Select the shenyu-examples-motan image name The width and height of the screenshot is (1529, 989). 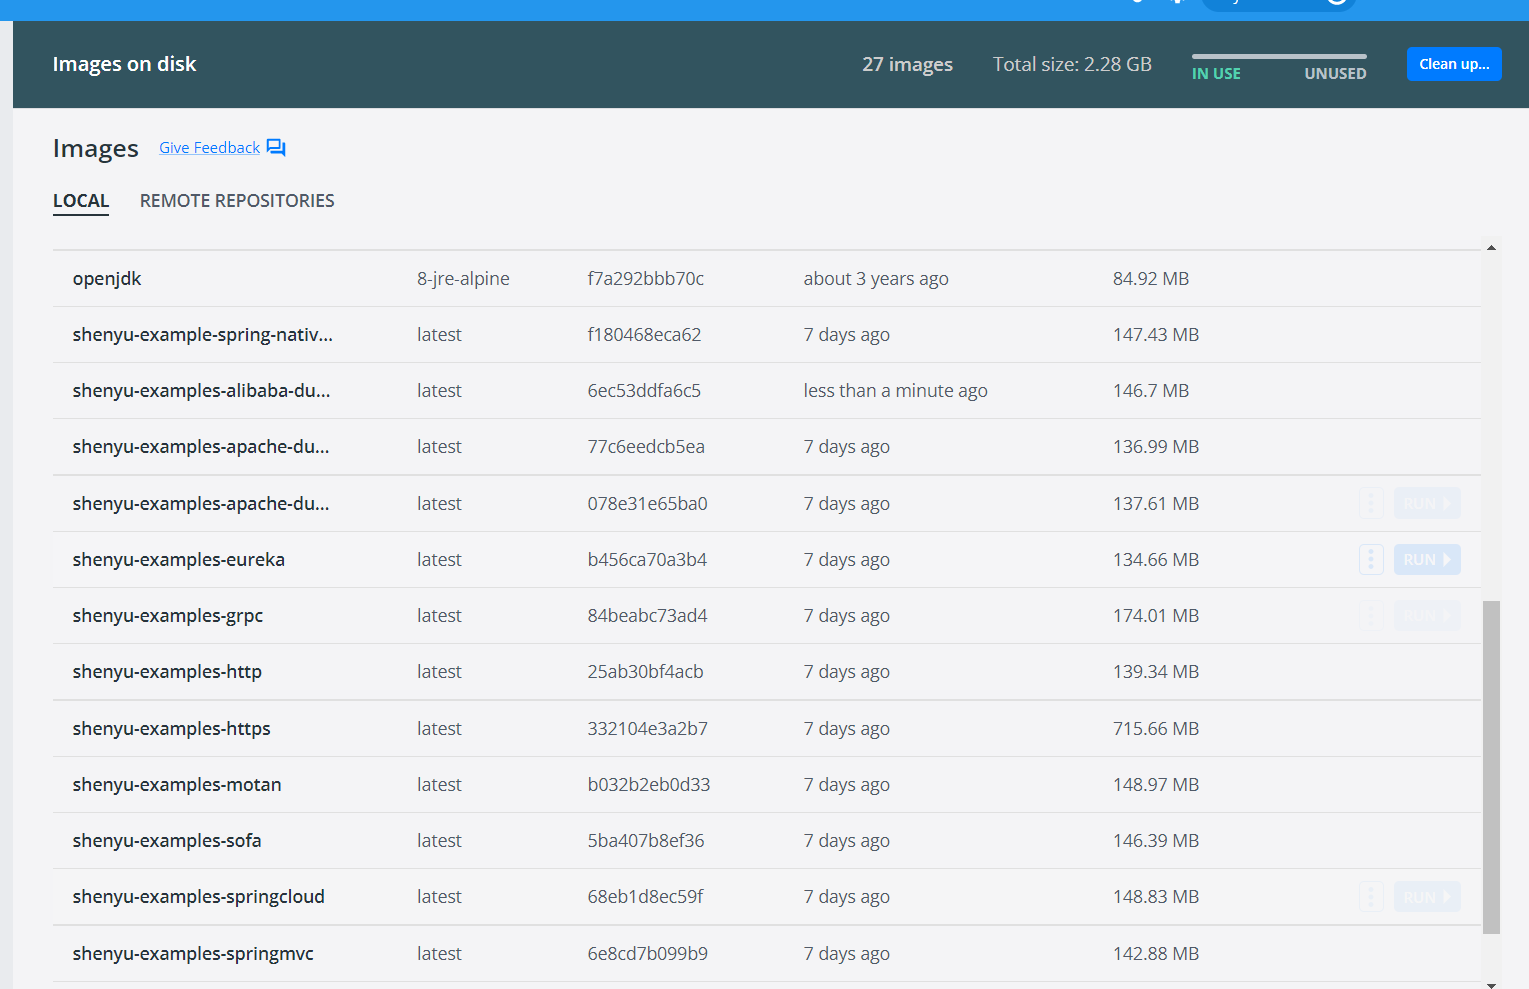click(177, 785)
